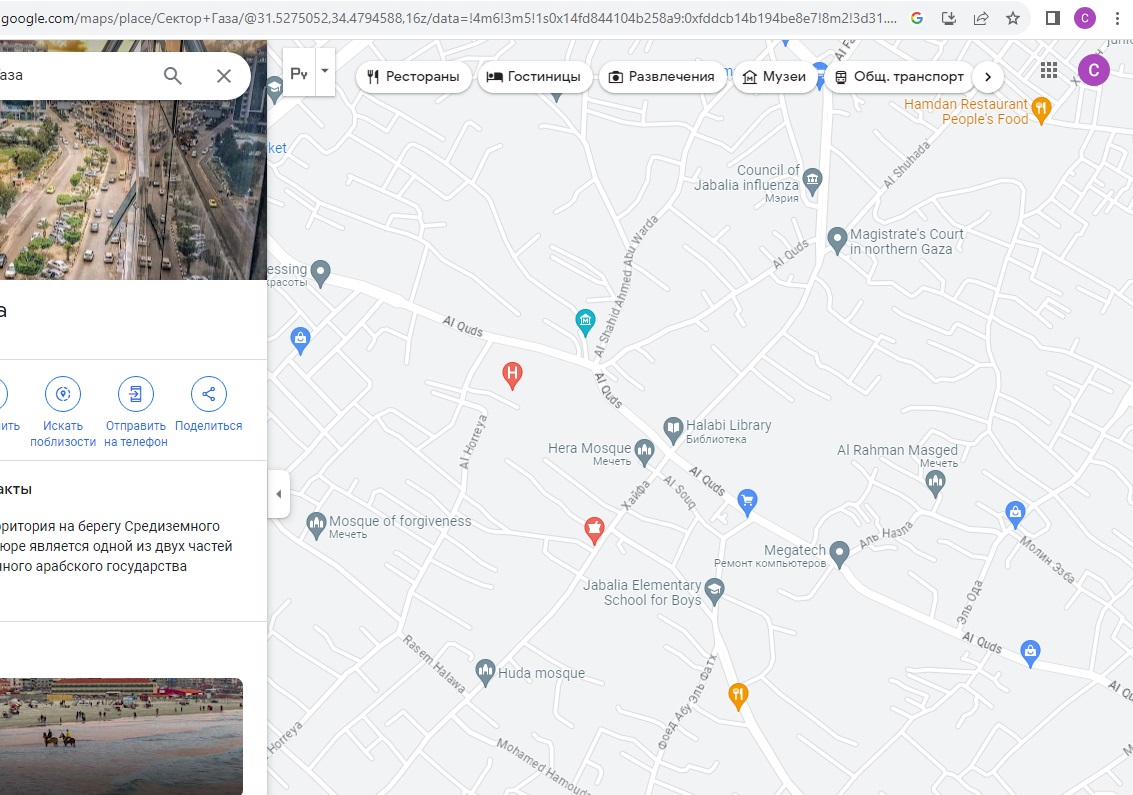Viewport: 1133px width, 795px height.
Task: Select the Рестораны filter chip
Action: pyautogui.click(x=413, y=77)
